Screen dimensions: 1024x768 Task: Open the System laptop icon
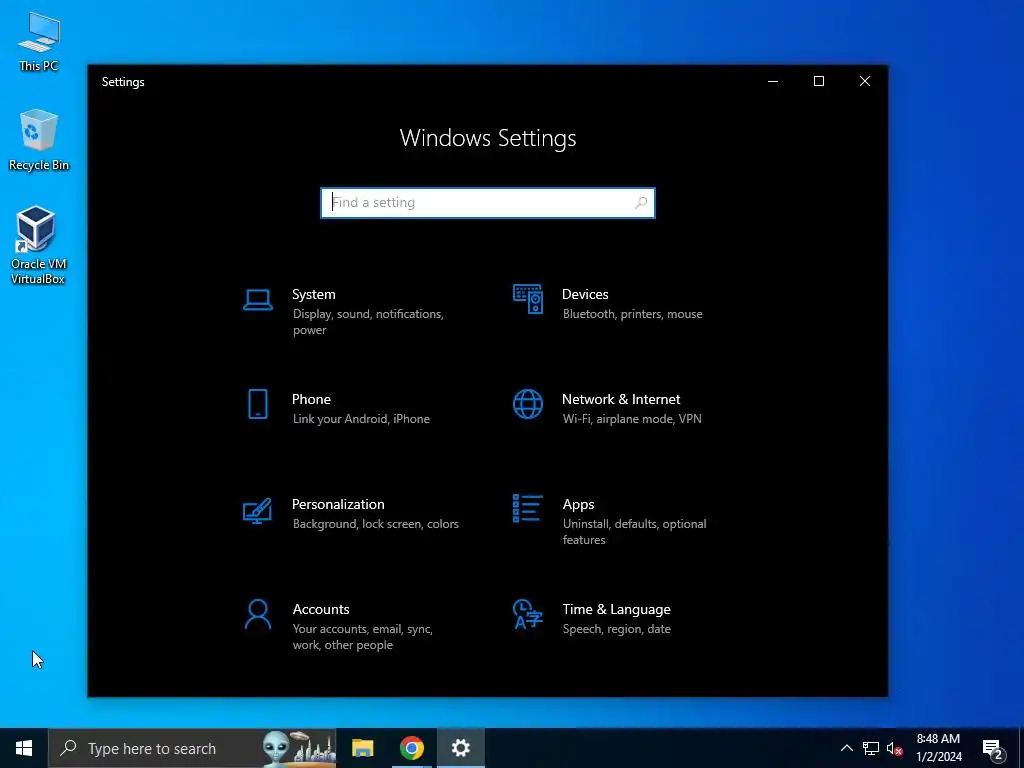click(257, 300)
